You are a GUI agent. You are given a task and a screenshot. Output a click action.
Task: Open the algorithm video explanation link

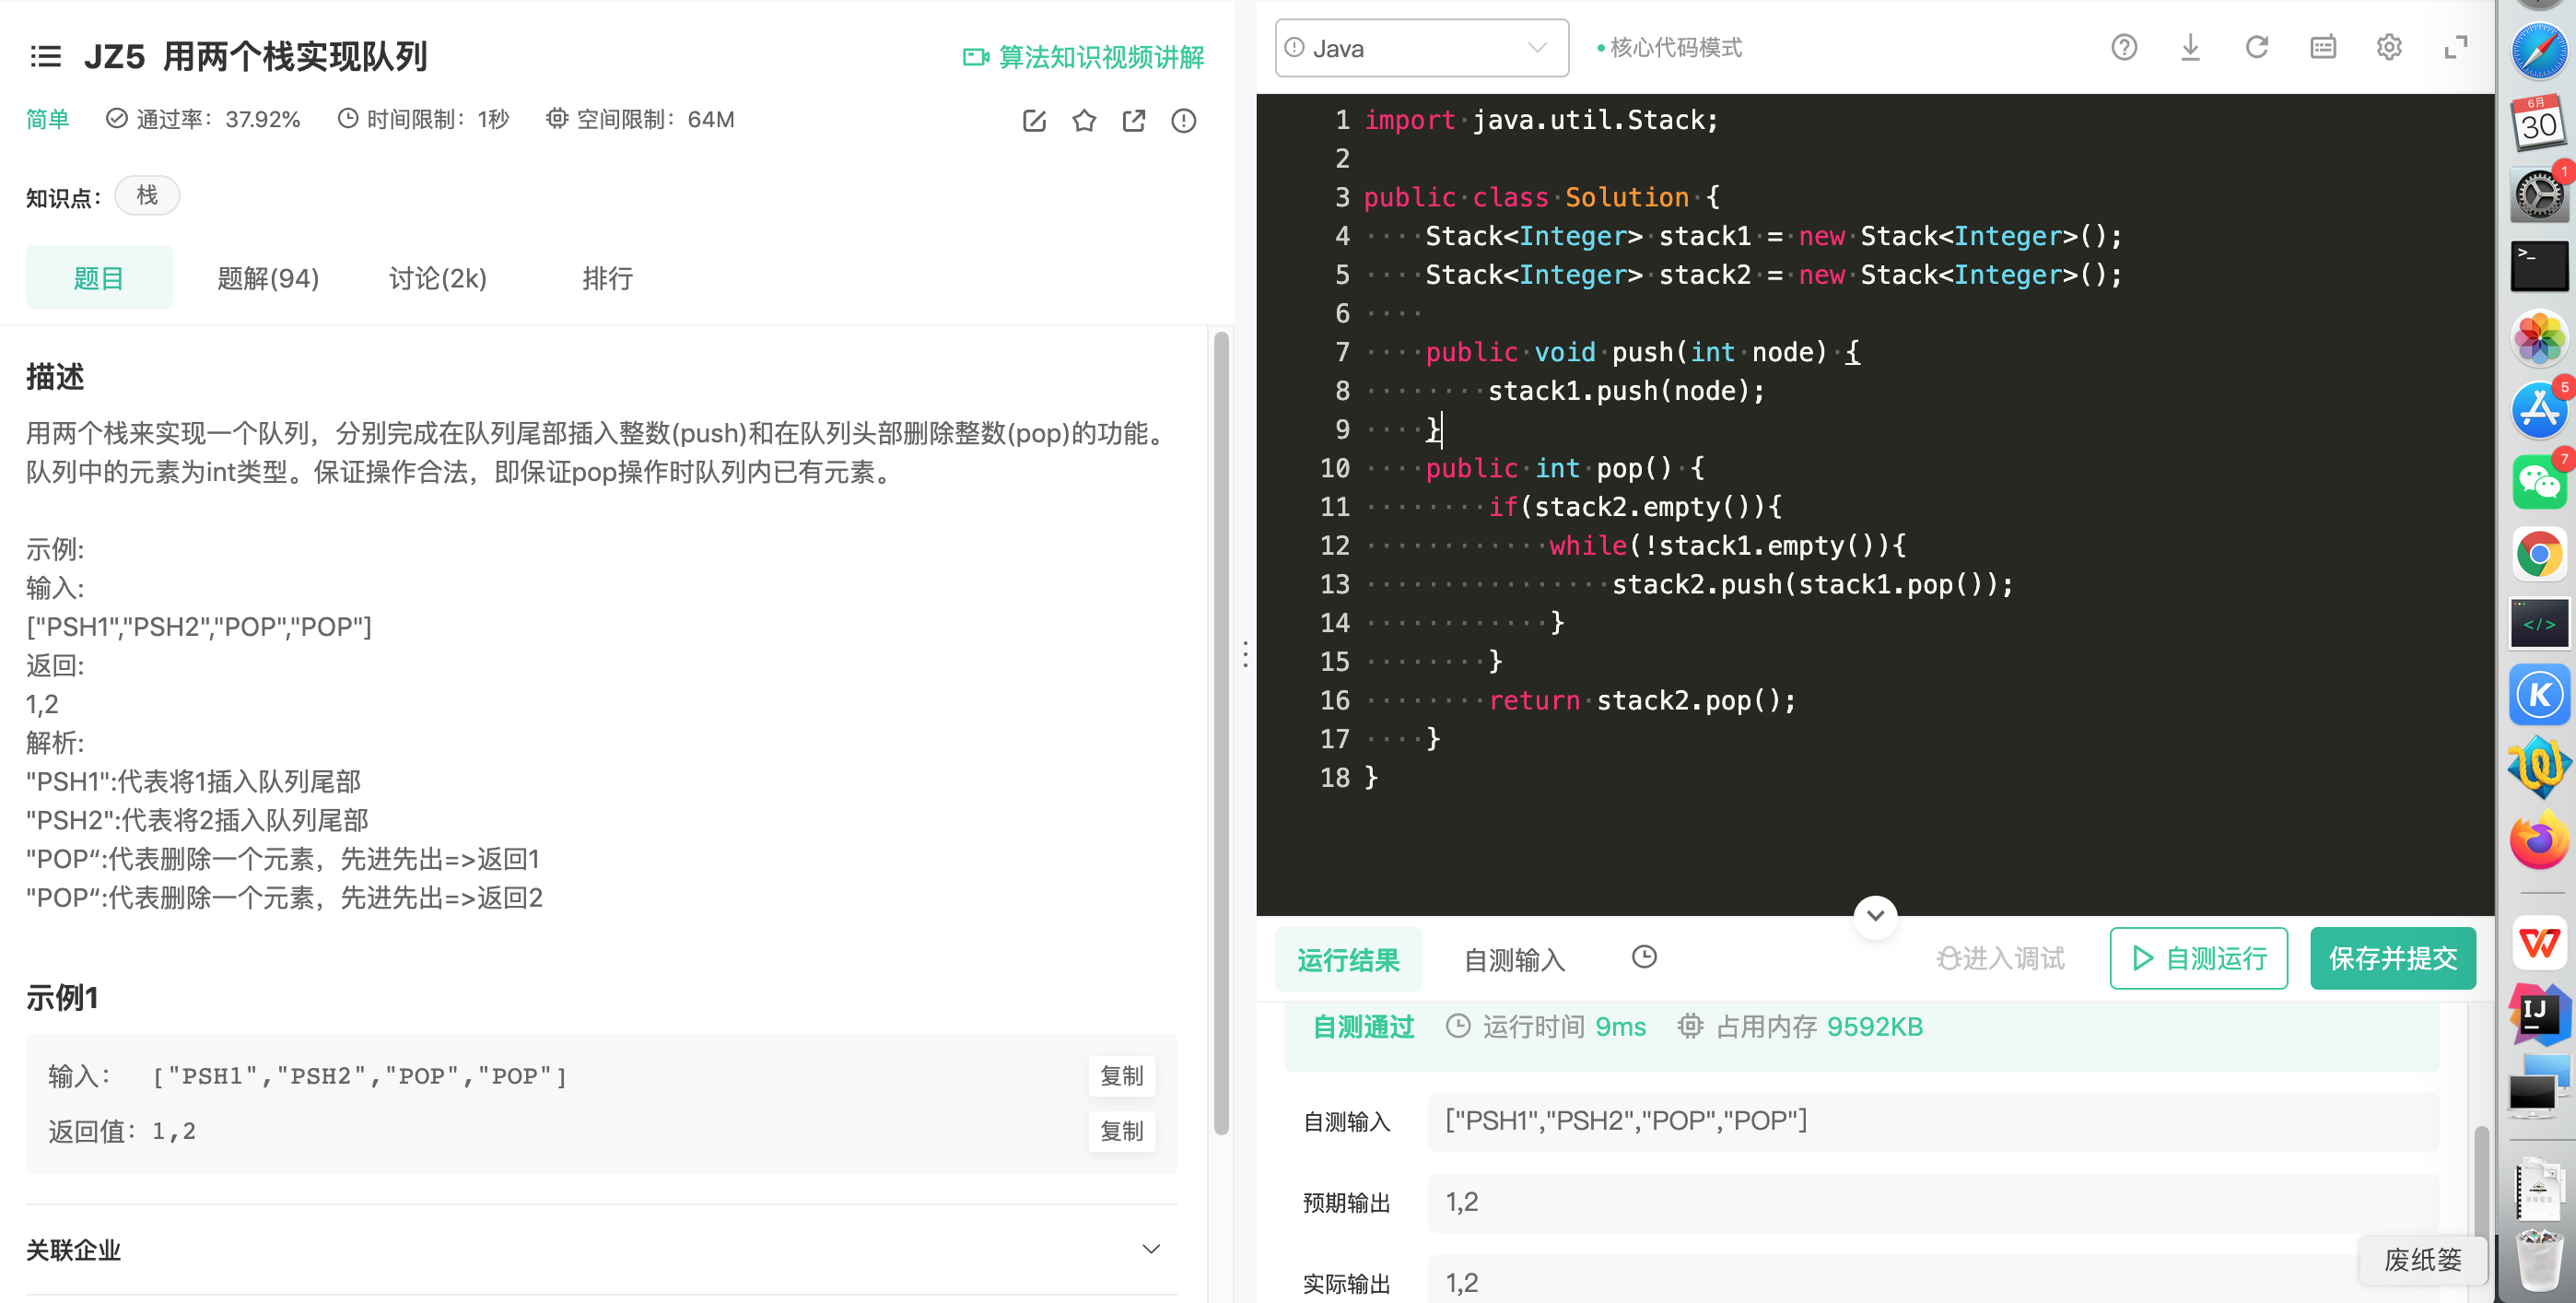coord(1083,57)
